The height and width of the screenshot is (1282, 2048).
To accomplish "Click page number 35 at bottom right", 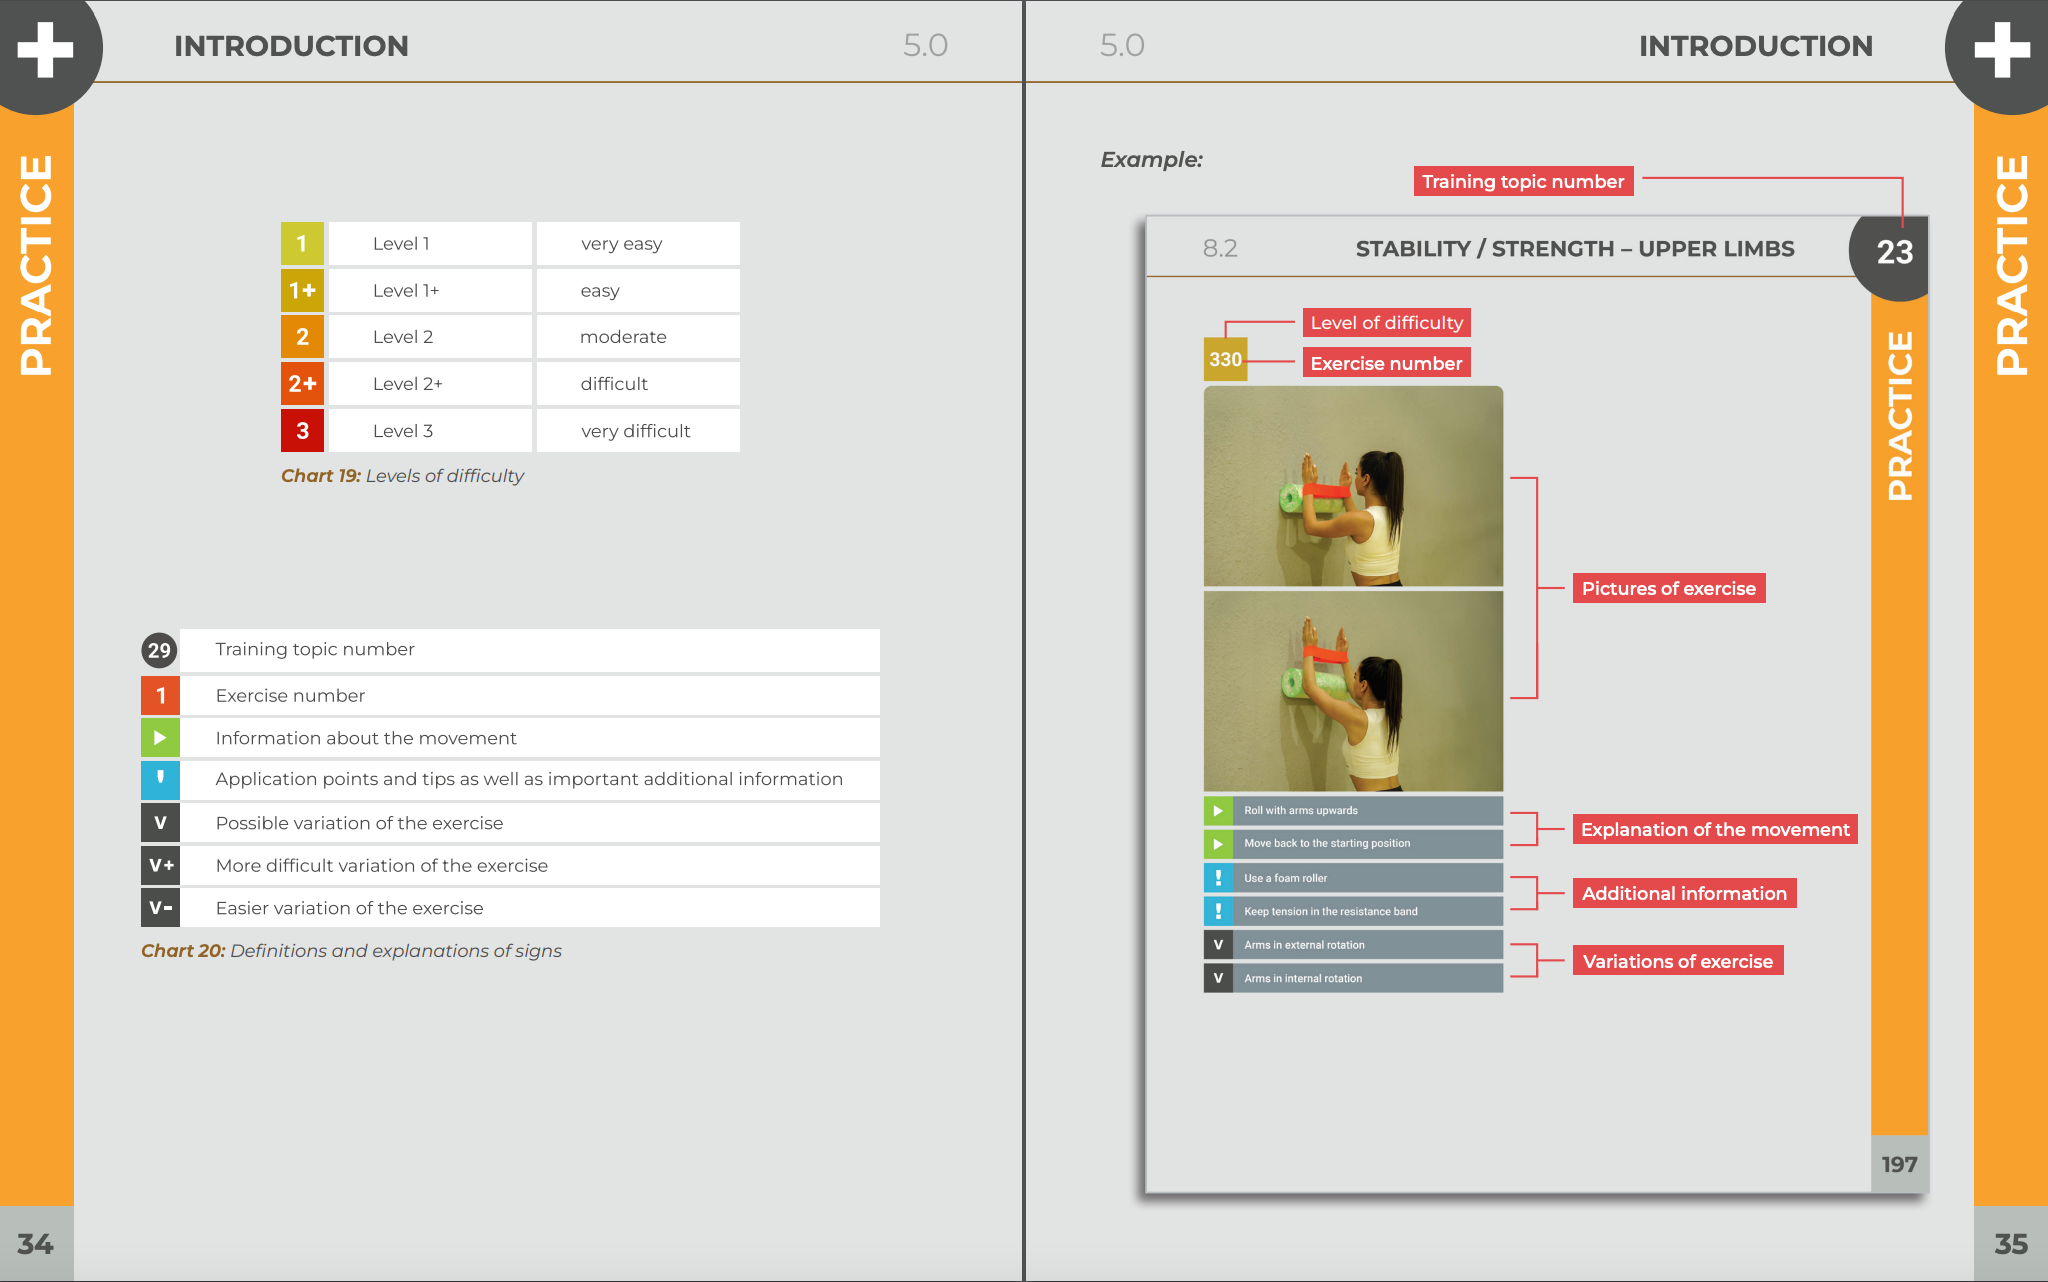I will [2010, 1243].
